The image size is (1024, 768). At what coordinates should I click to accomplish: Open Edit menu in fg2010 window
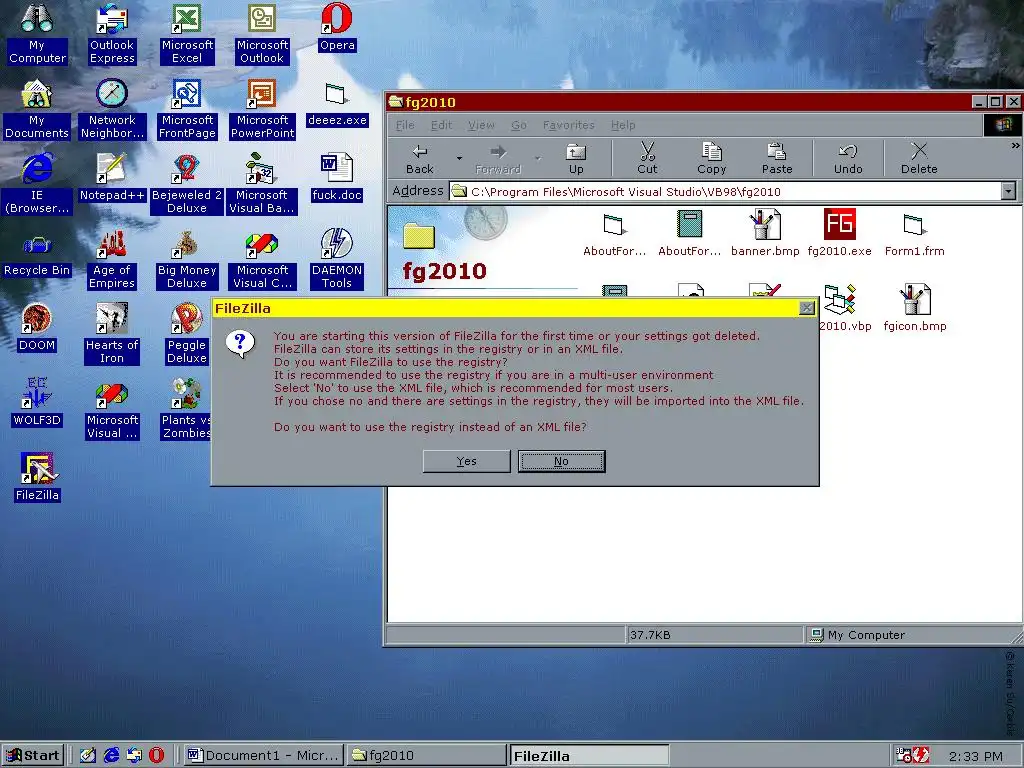click(441, 125)
